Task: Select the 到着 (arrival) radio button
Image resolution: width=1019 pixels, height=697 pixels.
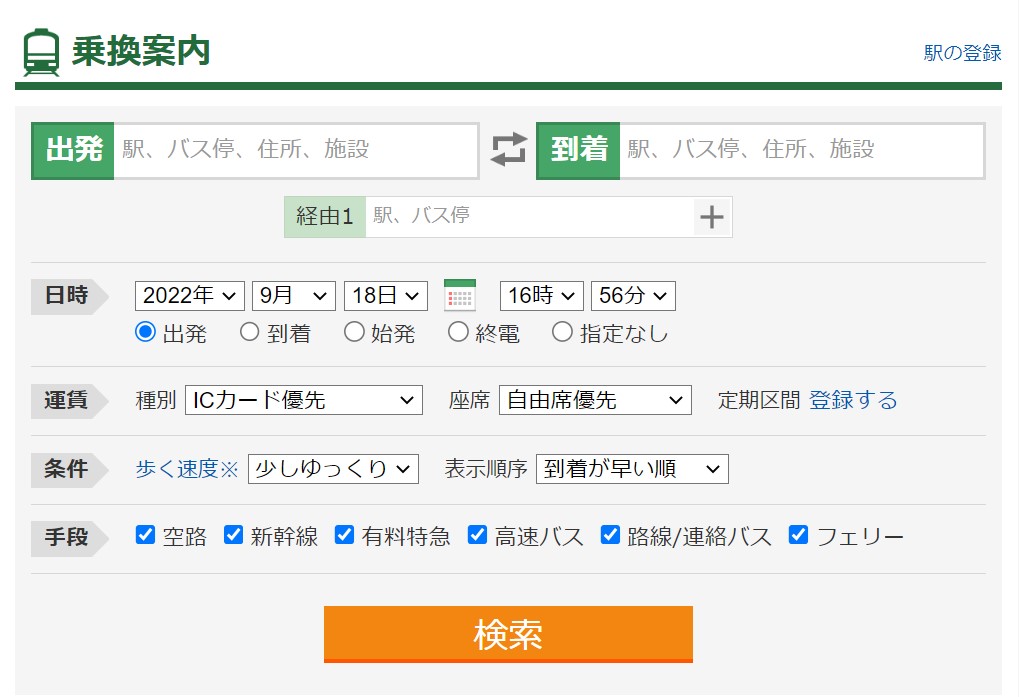Action: (250, 333)
